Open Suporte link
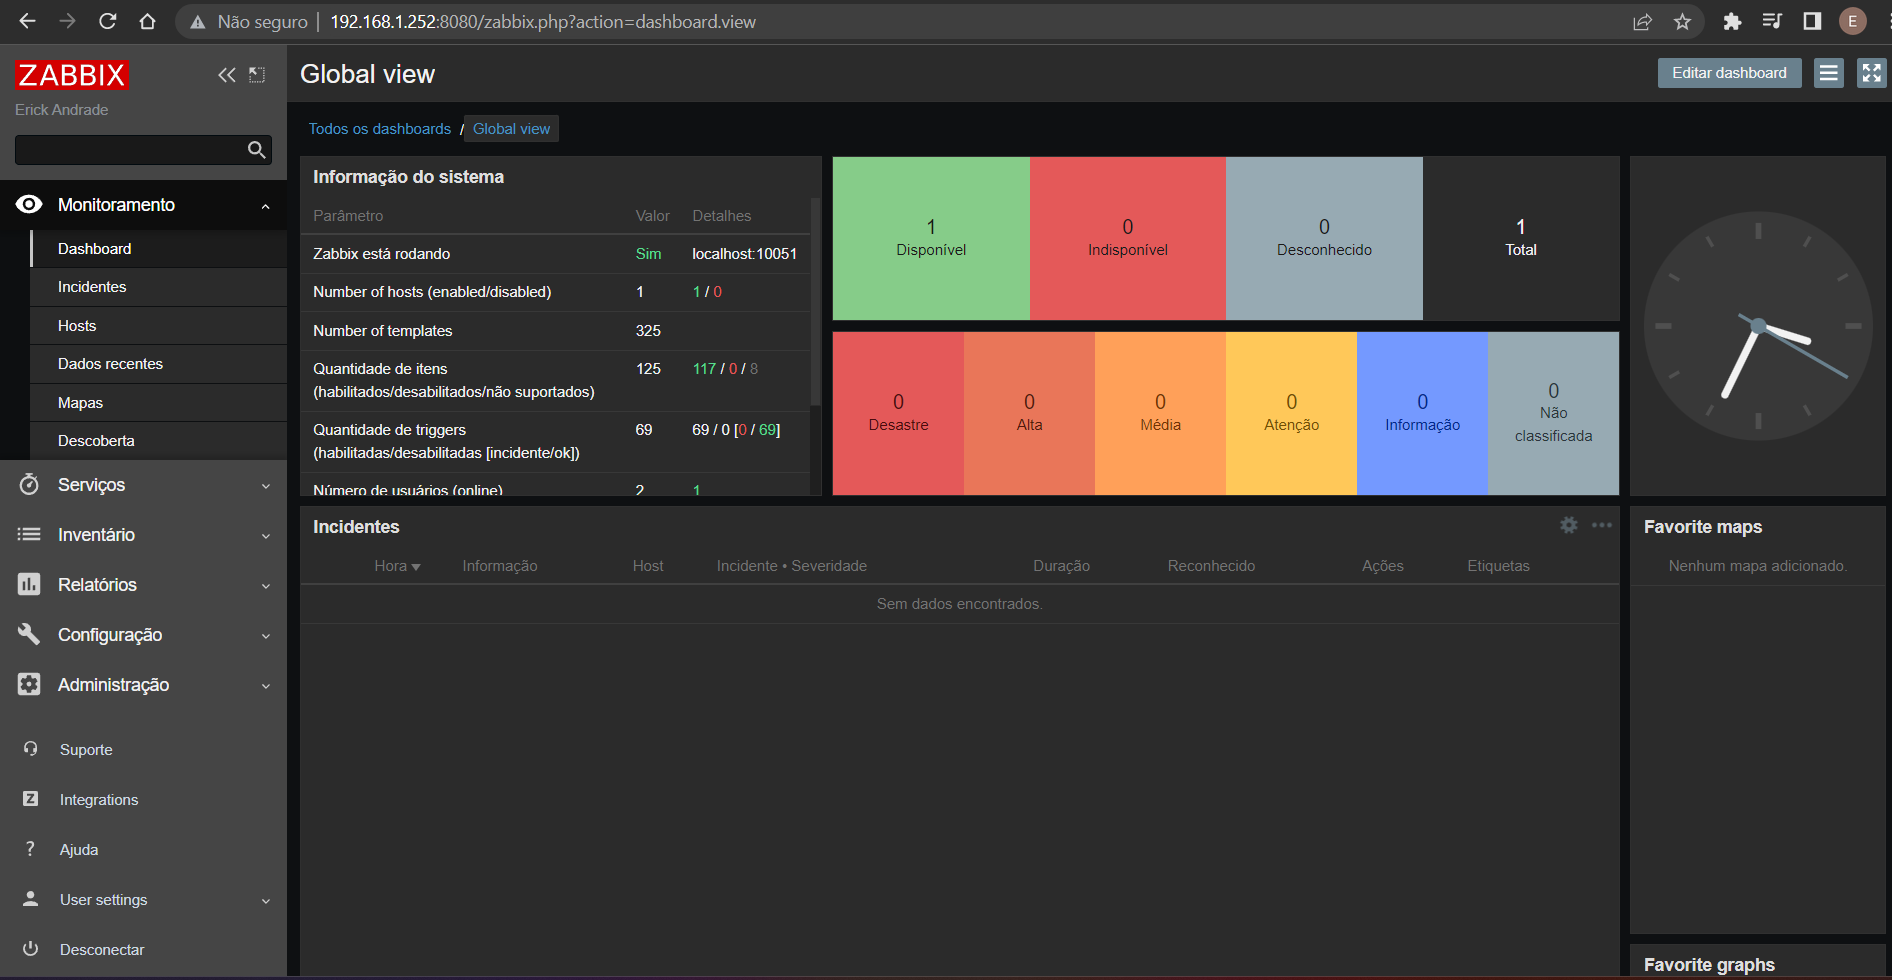1892x980 pixels. coord(86,750)
